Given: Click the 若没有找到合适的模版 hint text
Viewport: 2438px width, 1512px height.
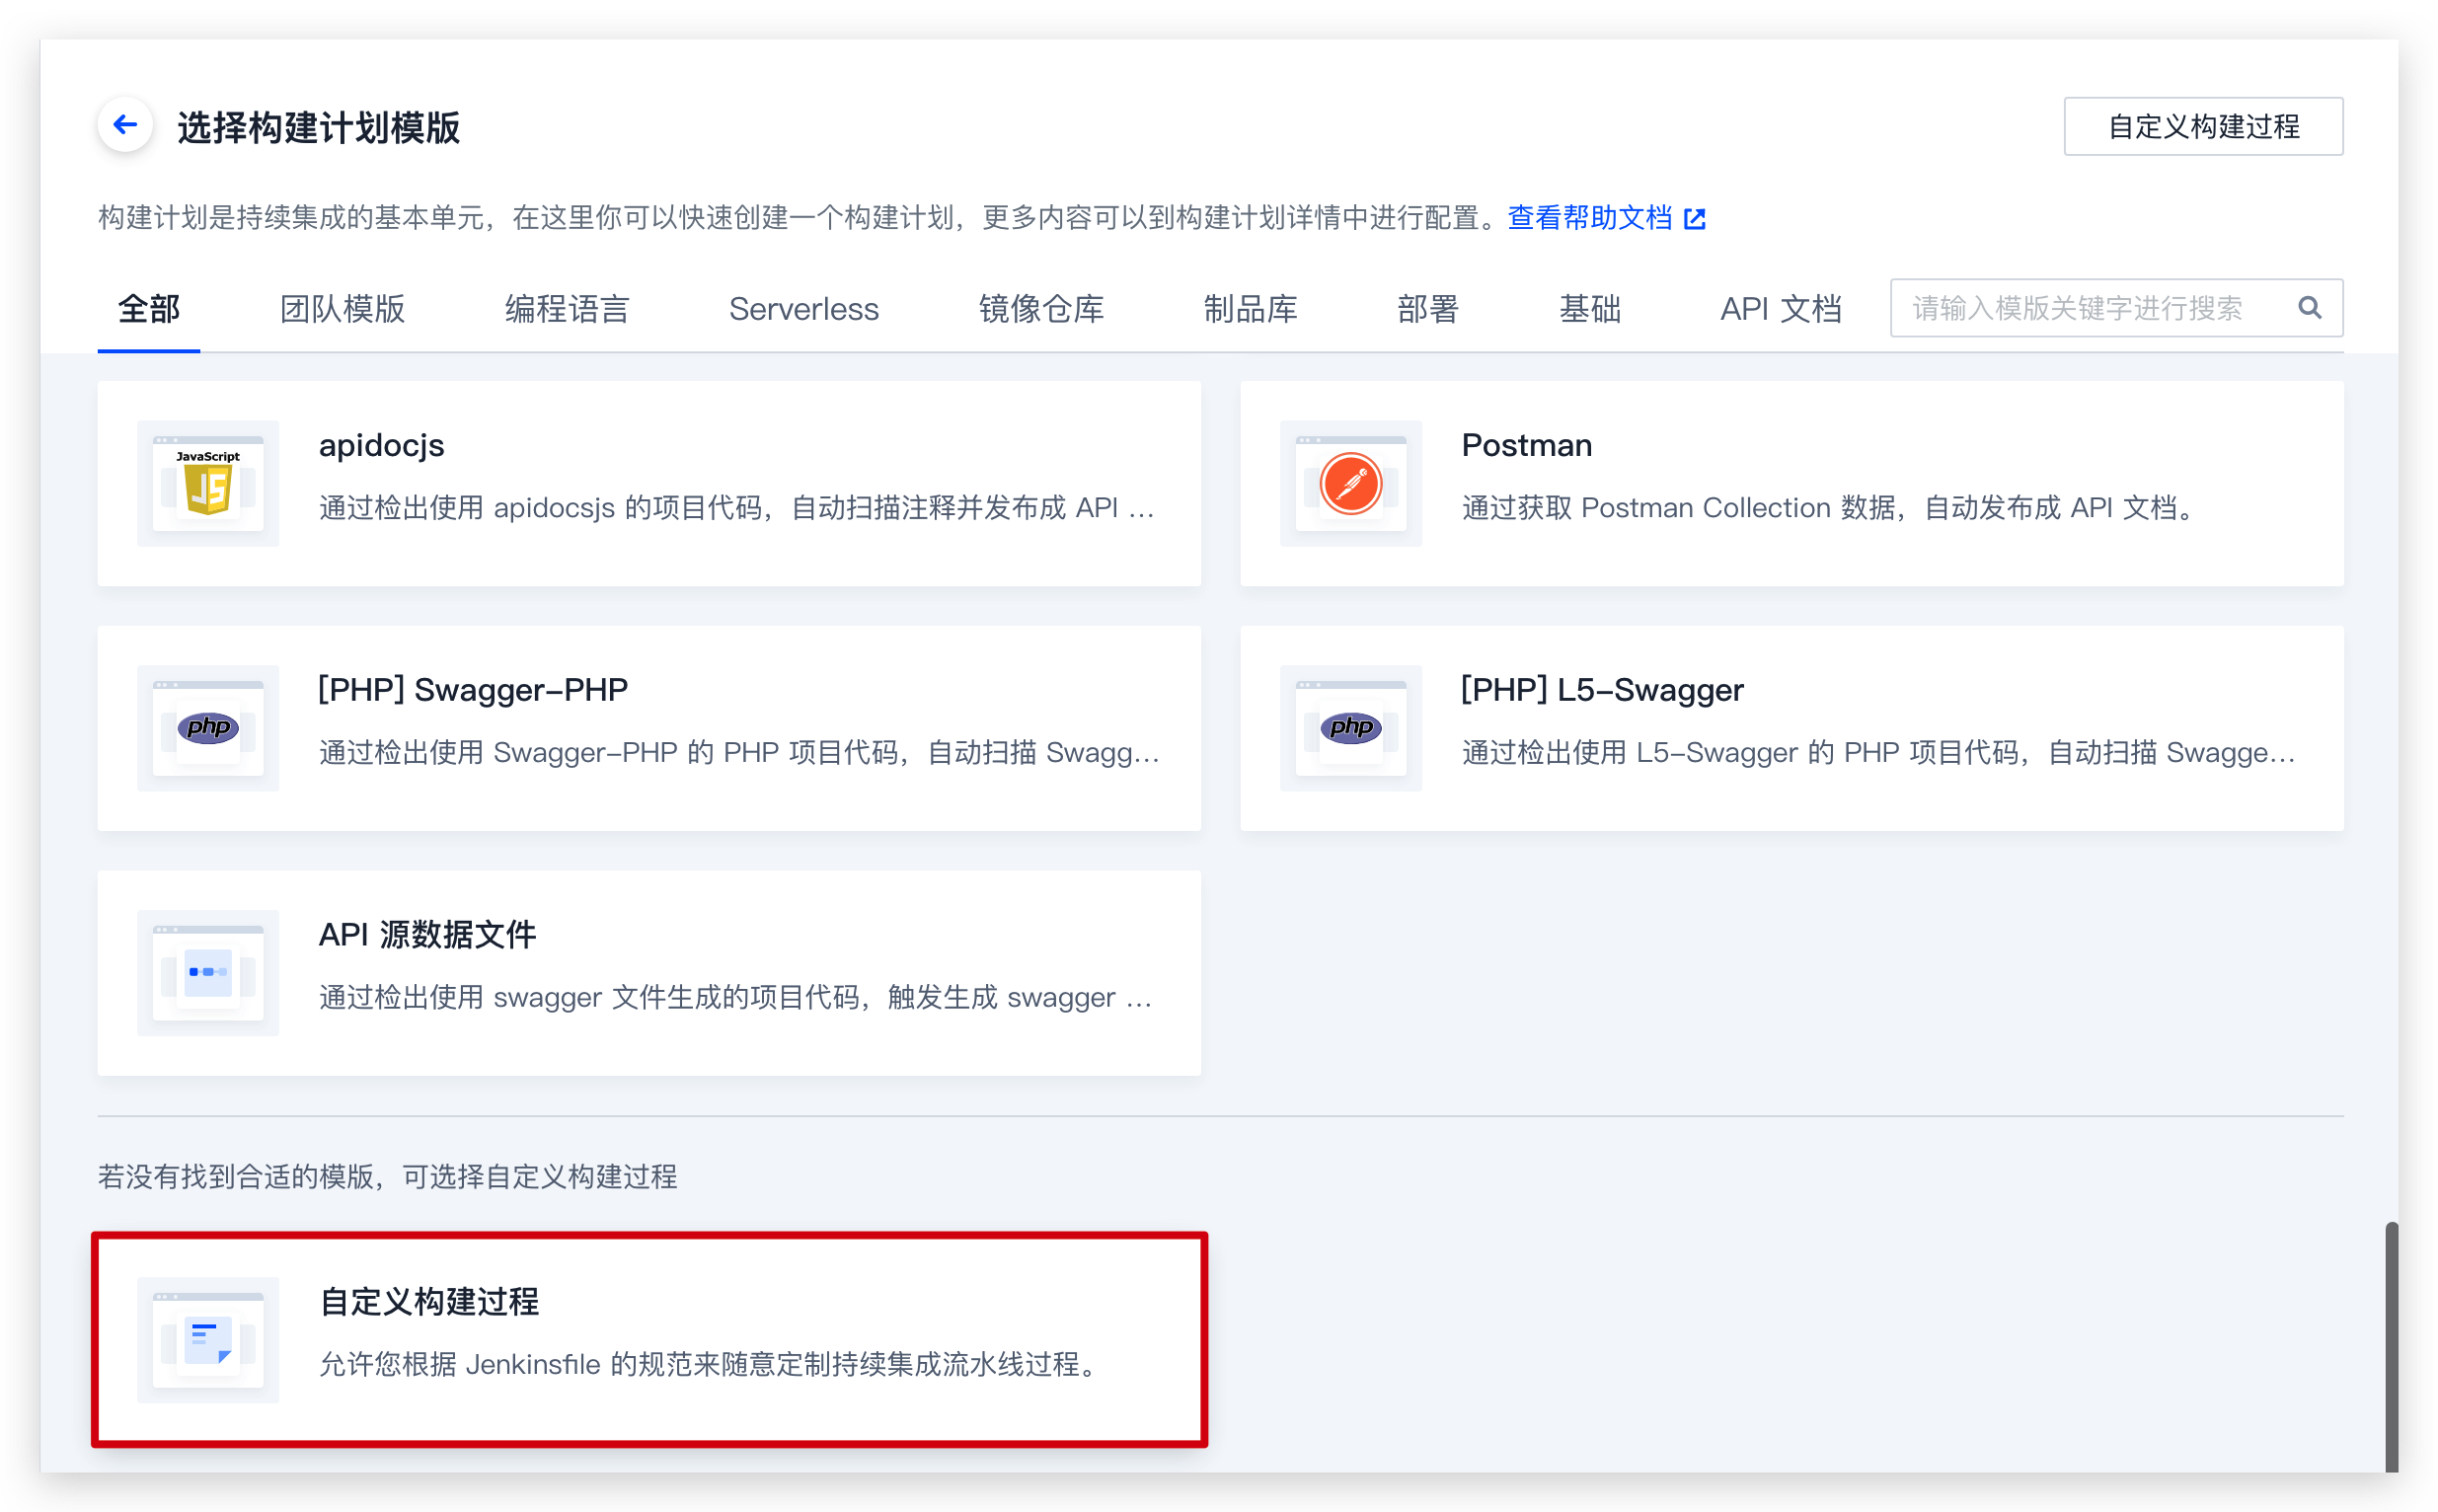Looking at the screenshot, I should (387, 1176).
